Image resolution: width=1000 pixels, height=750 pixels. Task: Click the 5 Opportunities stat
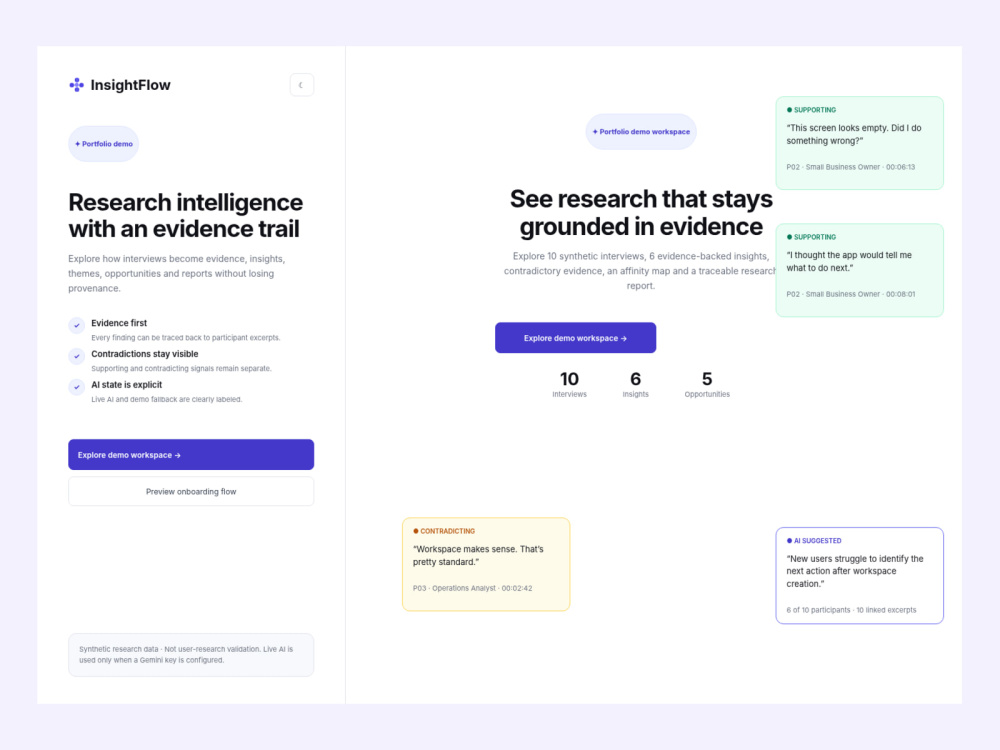pos(707,385)
